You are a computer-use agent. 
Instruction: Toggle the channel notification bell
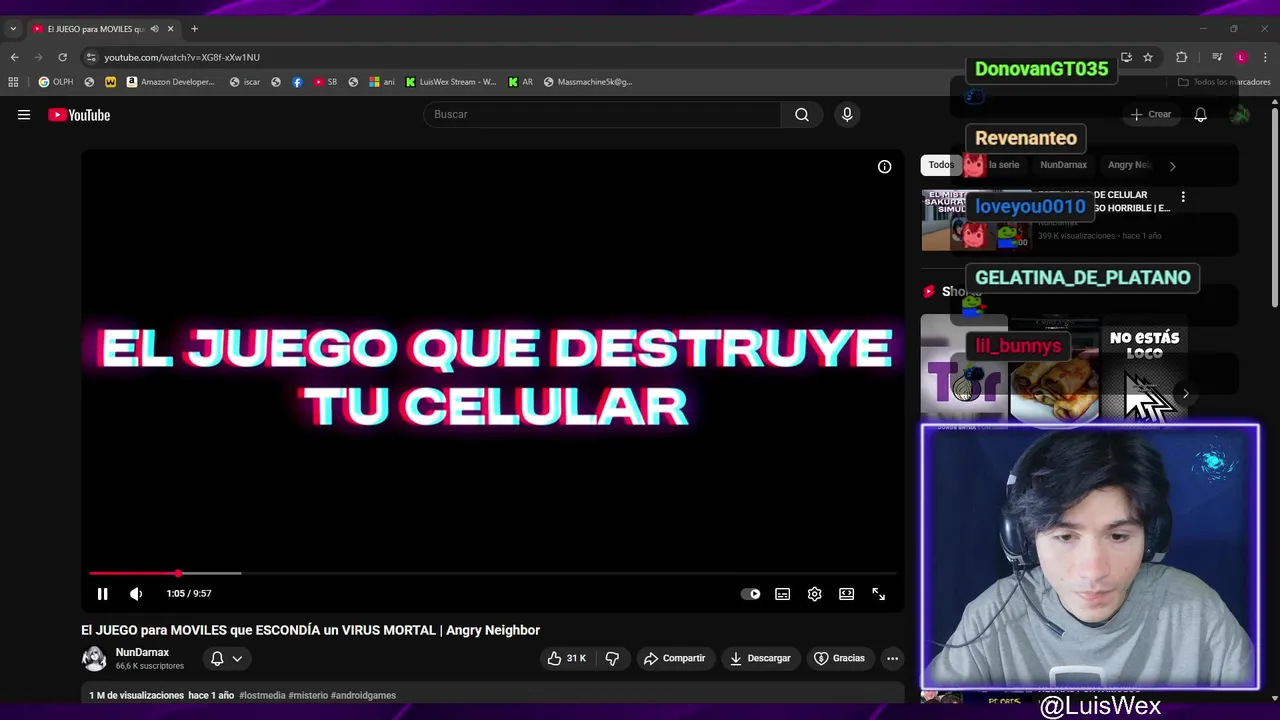(x=217, y=658)
